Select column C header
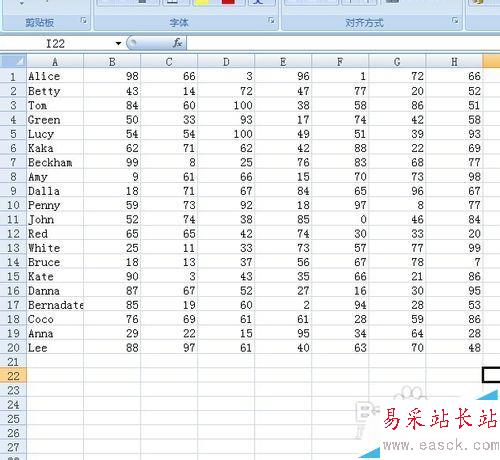The image size is (500, 460). pos(169,62)
